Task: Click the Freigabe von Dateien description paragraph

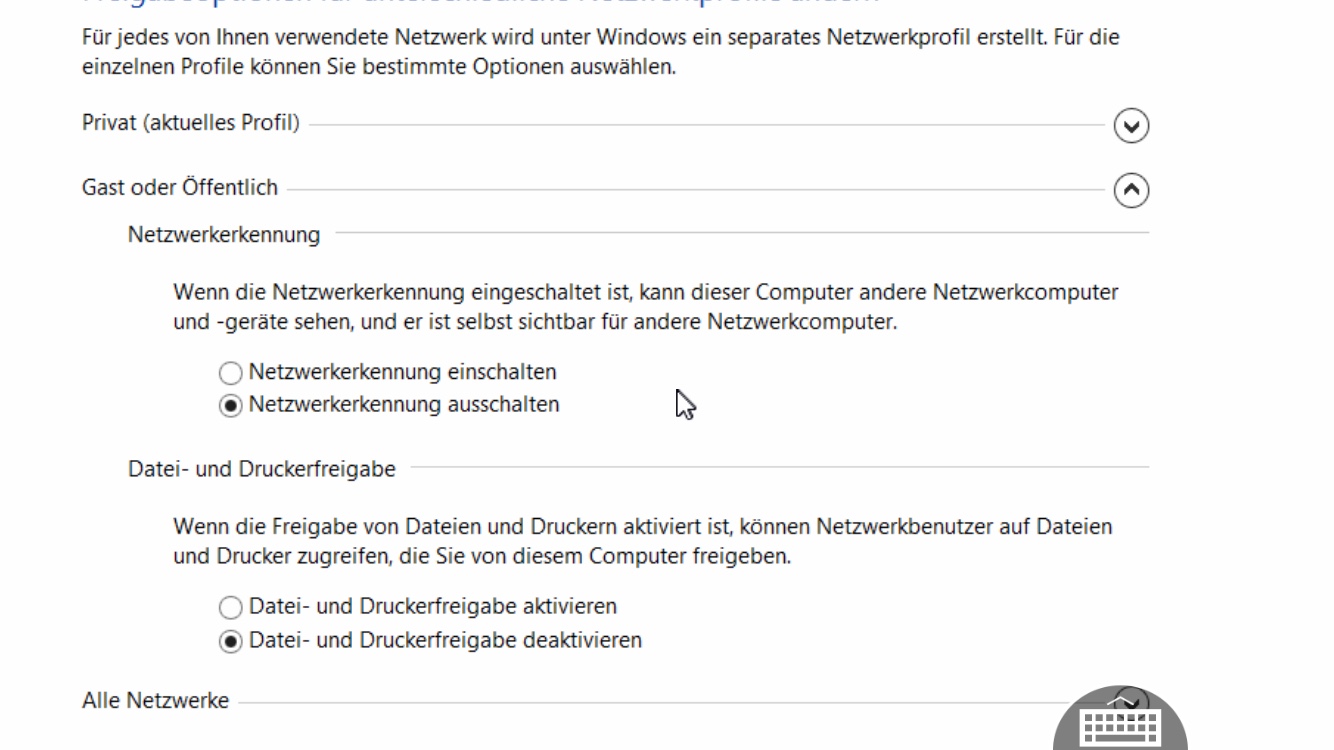Action: [642, 541]
